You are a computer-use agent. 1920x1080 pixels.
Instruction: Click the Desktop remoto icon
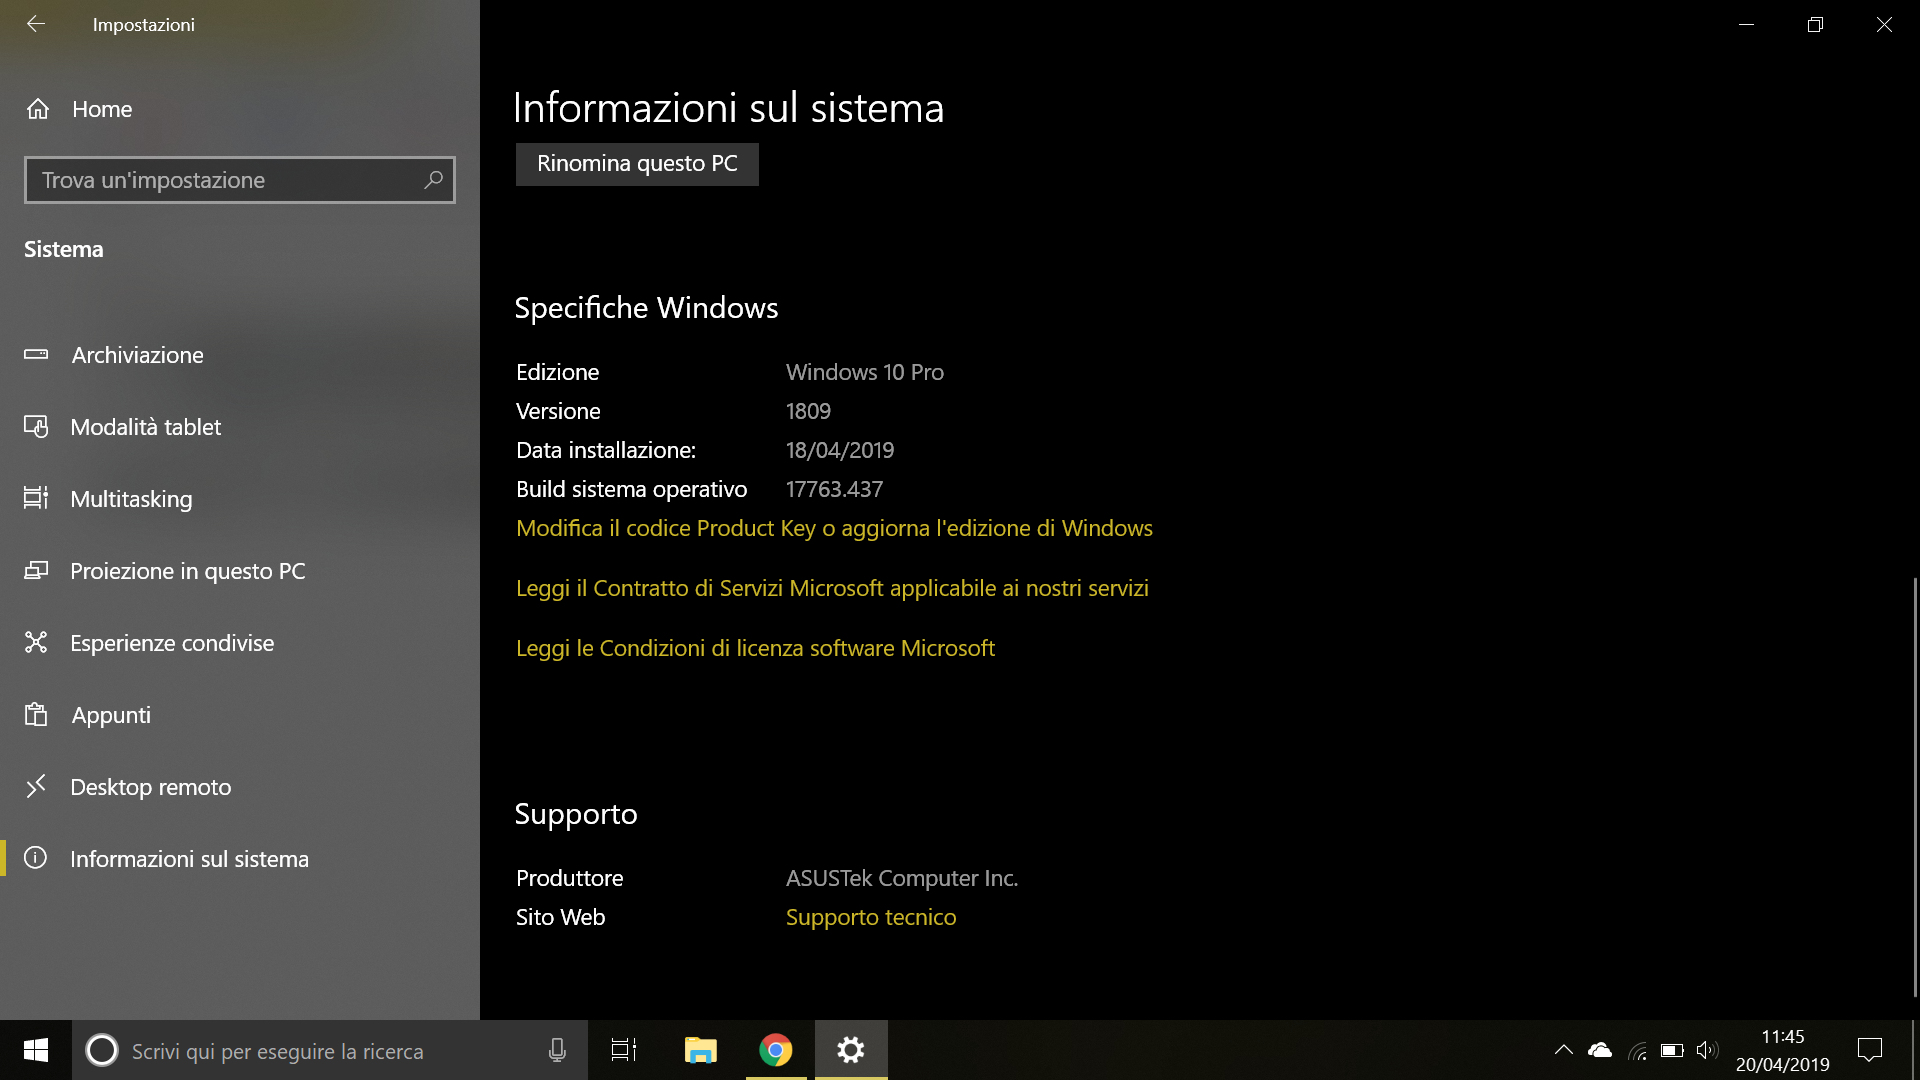click(x=36, y=786)
